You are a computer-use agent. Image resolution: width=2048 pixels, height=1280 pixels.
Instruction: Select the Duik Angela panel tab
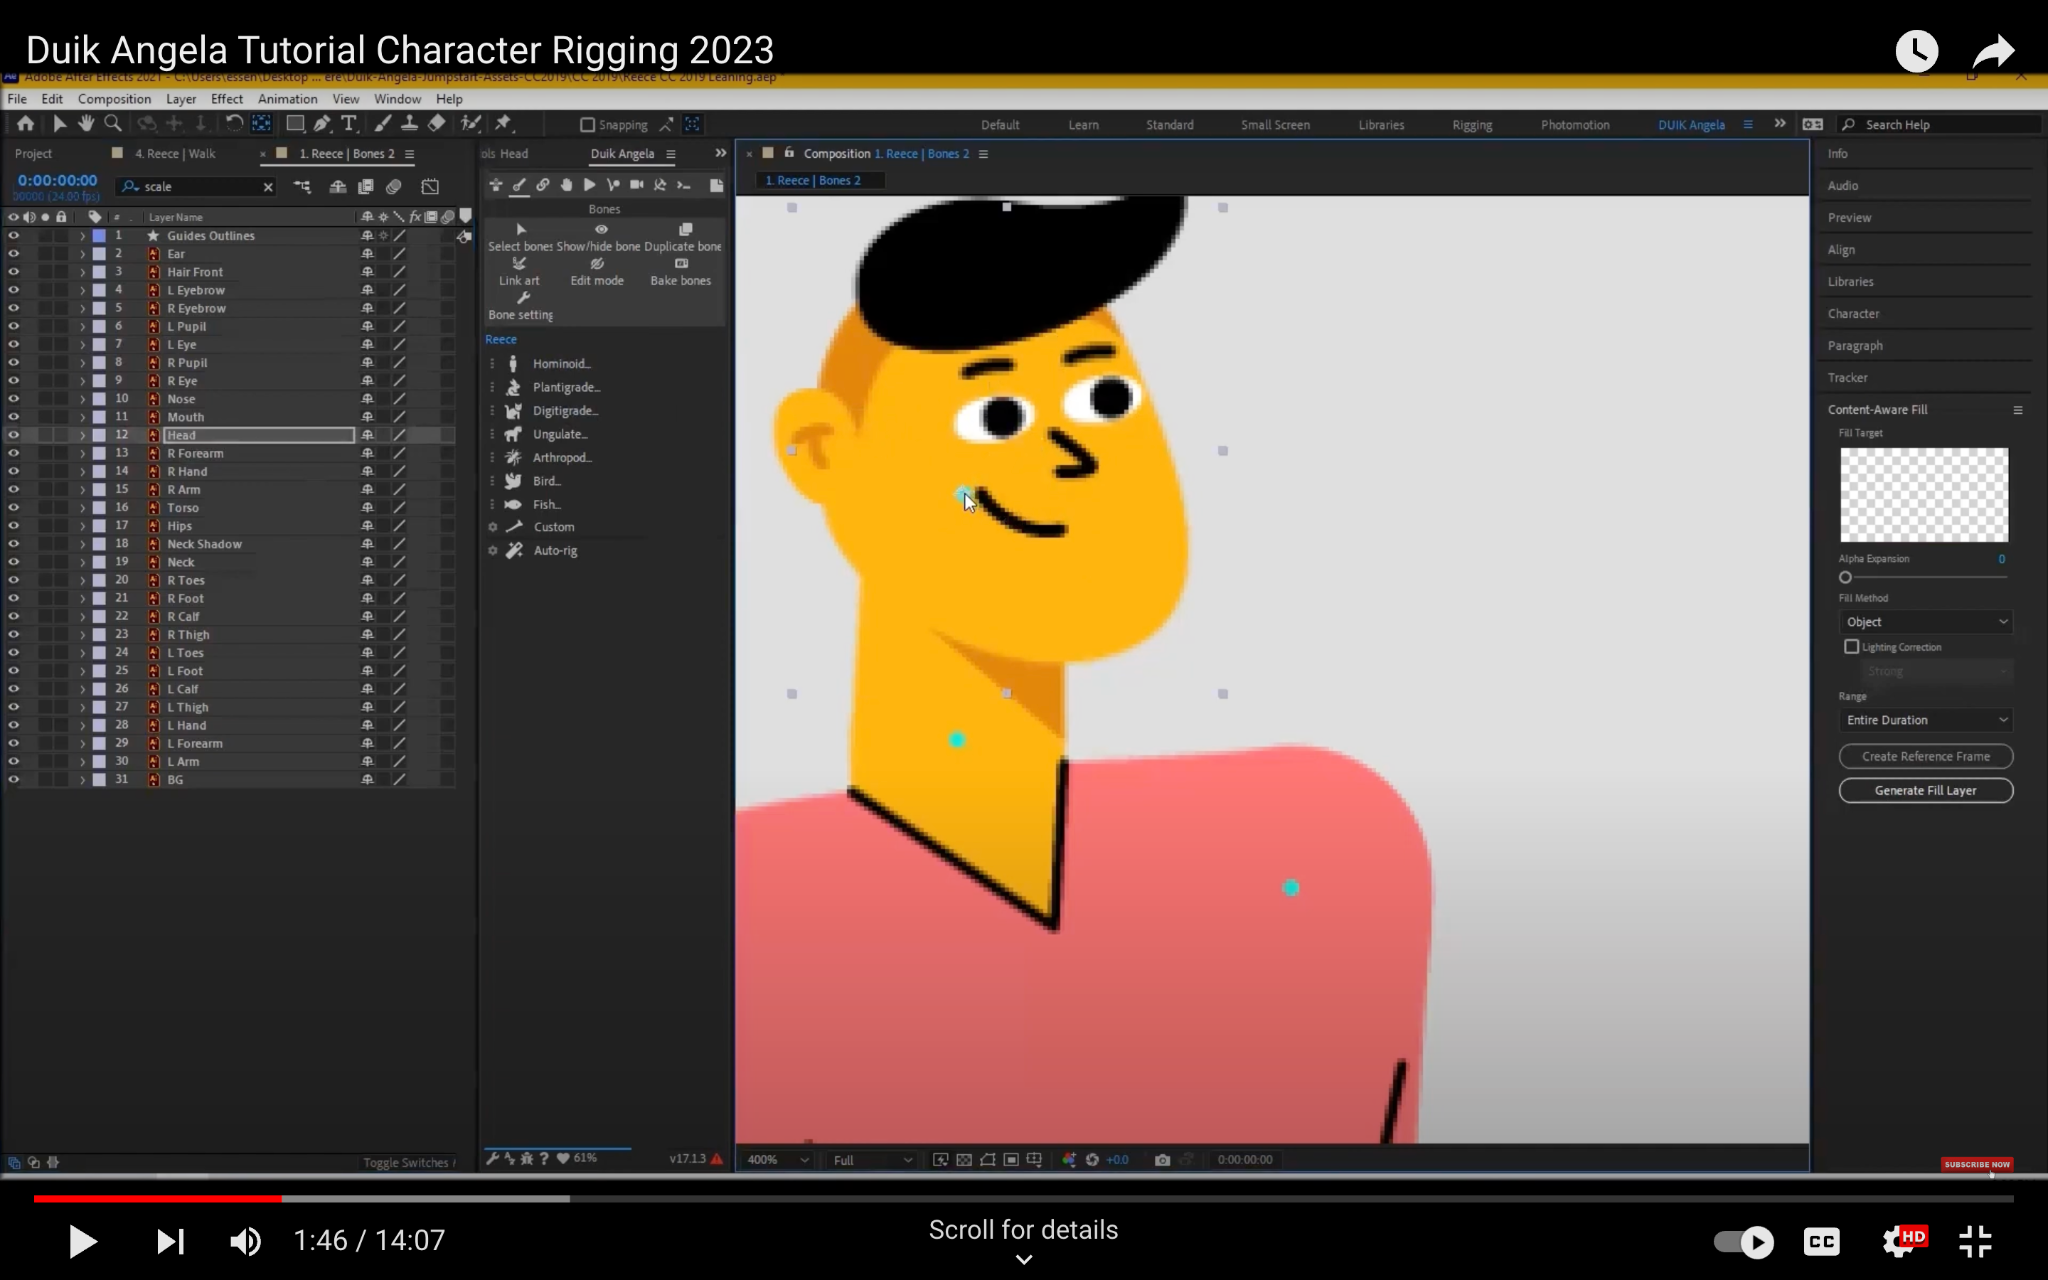tap(622, 154)
